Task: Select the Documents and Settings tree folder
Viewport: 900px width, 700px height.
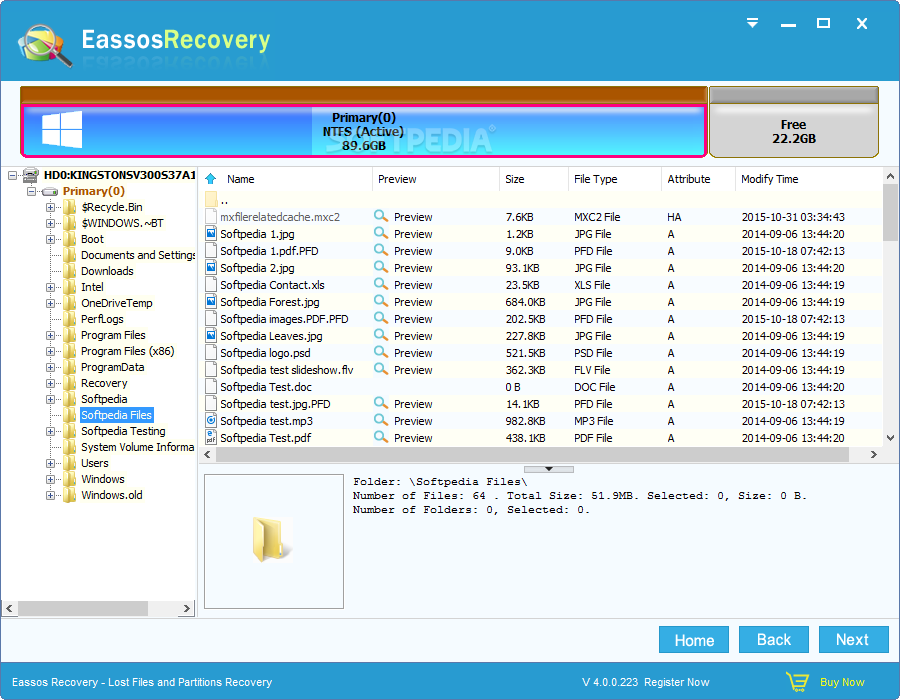Action: click(138, 255)
